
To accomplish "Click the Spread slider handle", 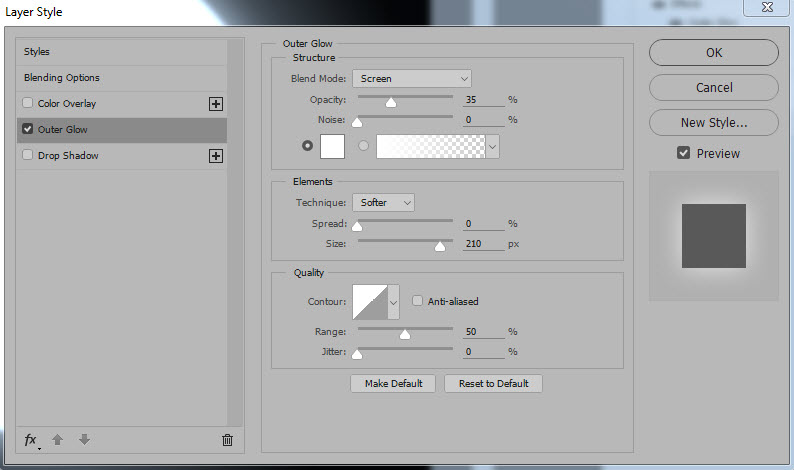I will (x=357, y=226).
